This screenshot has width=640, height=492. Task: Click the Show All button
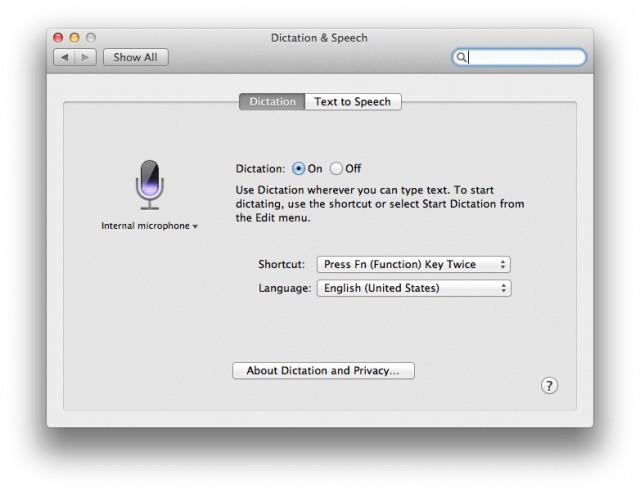coord(135,57)
